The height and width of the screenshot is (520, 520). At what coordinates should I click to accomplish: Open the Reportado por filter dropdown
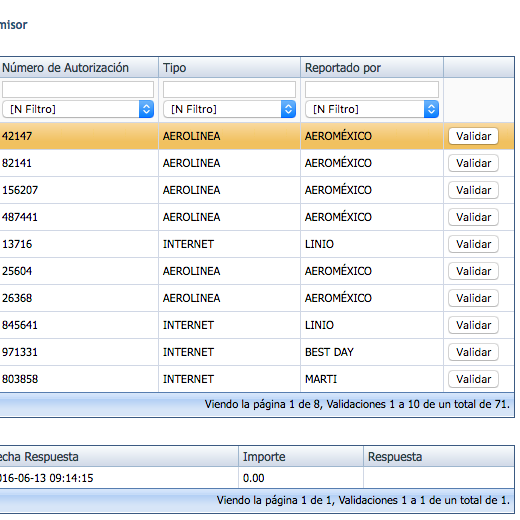click(x=372, y=109)
